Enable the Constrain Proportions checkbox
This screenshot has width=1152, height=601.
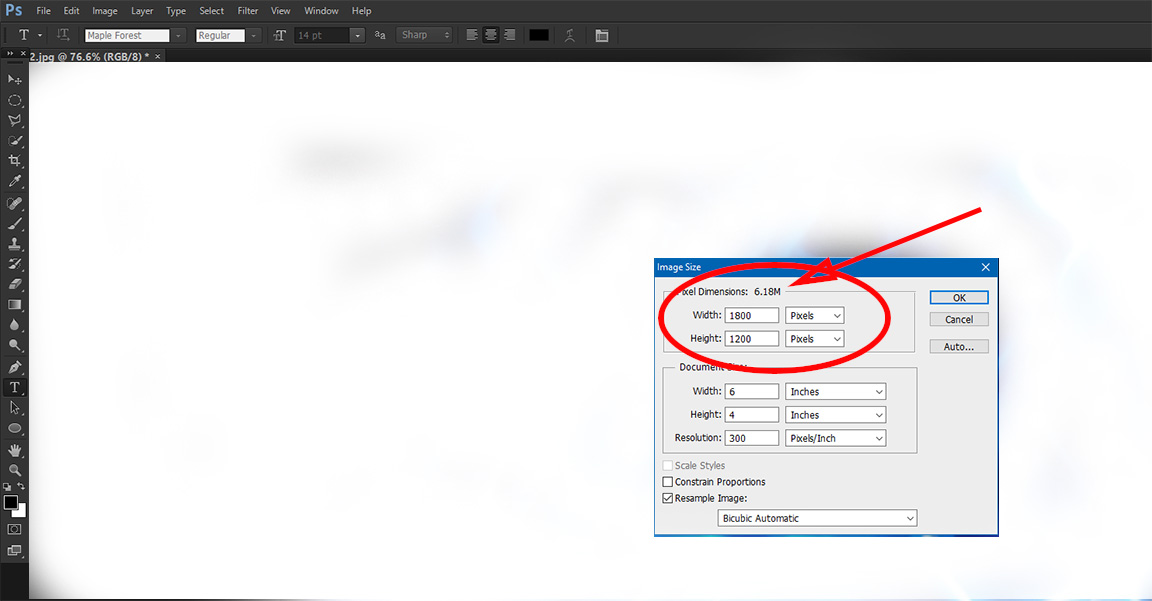click(667, 481)
